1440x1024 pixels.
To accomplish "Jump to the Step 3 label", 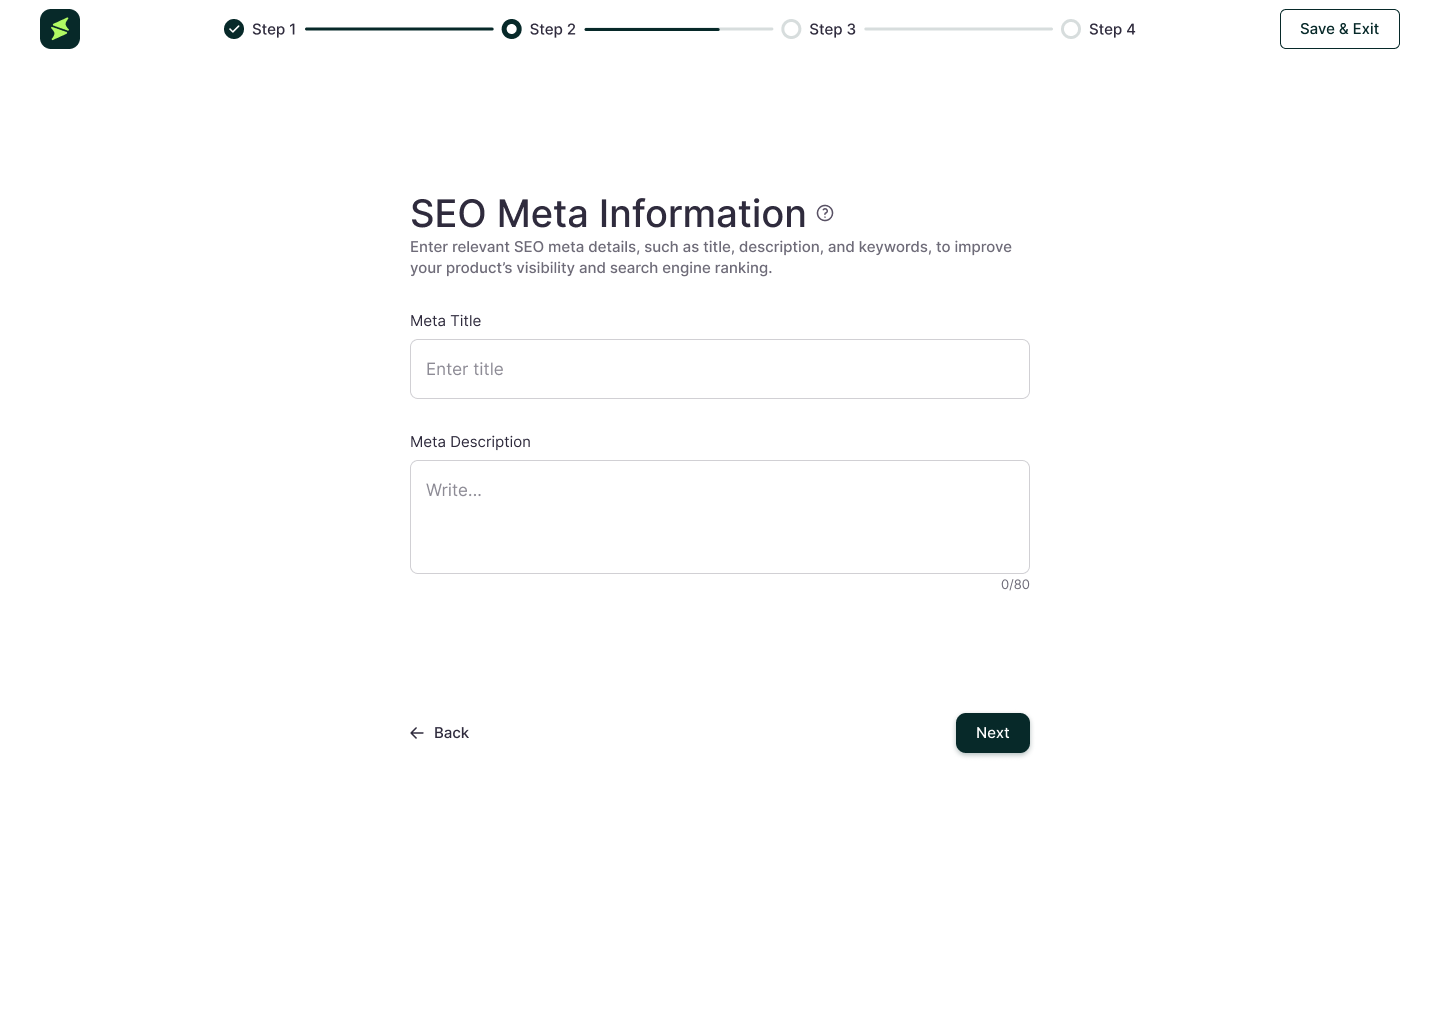I will [x=833, y=29].
